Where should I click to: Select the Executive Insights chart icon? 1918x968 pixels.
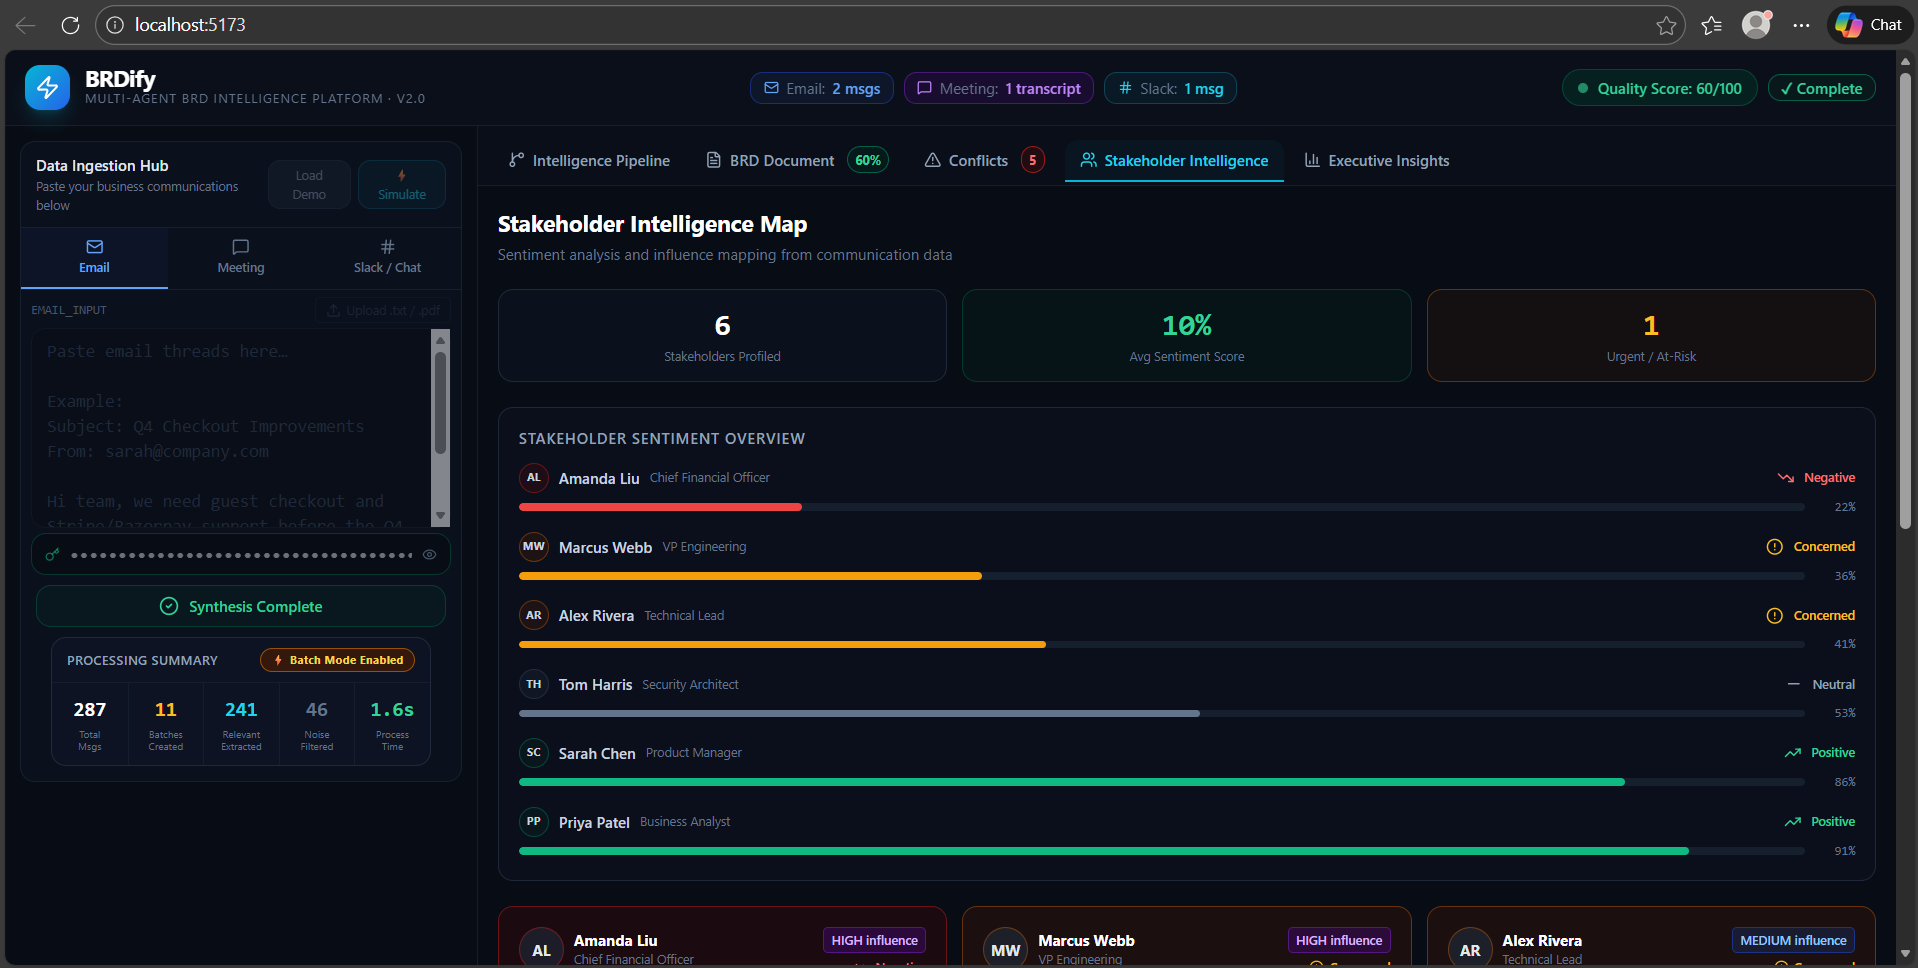click(1312, 160)
